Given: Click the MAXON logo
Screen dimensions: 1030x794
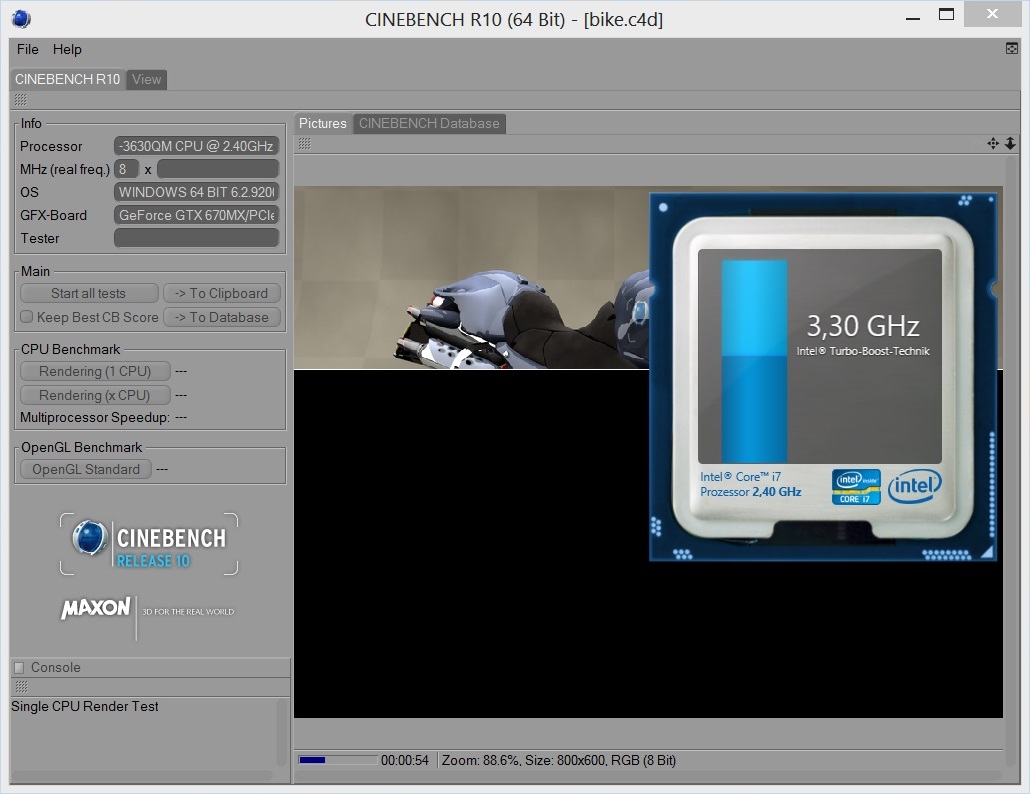Looking at the screenshot, I should point(96,608).
